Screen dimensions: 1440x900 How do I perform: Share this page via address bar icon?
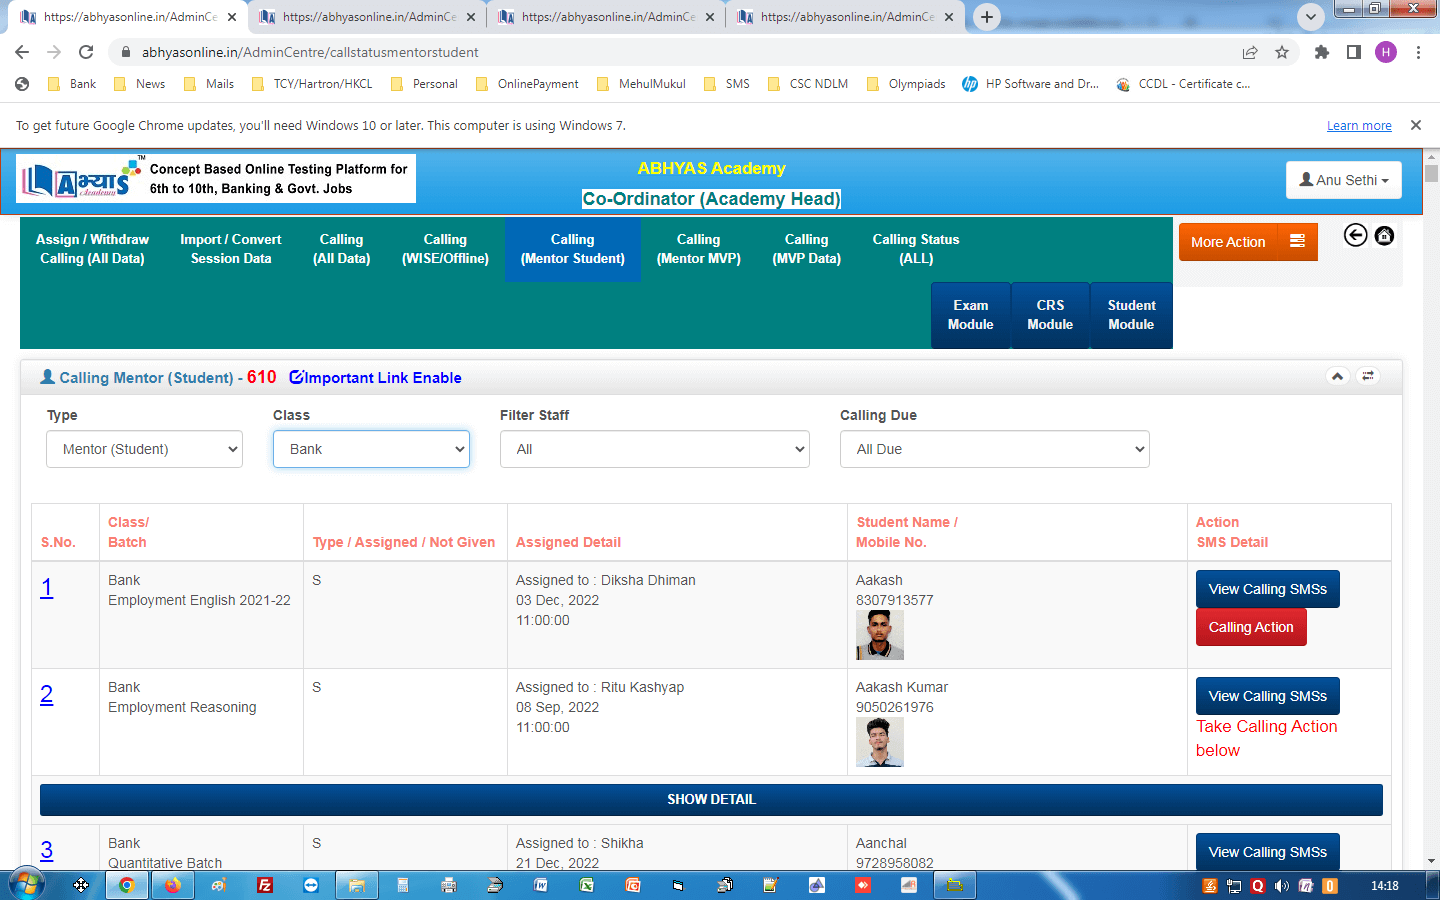(1250, 52)
